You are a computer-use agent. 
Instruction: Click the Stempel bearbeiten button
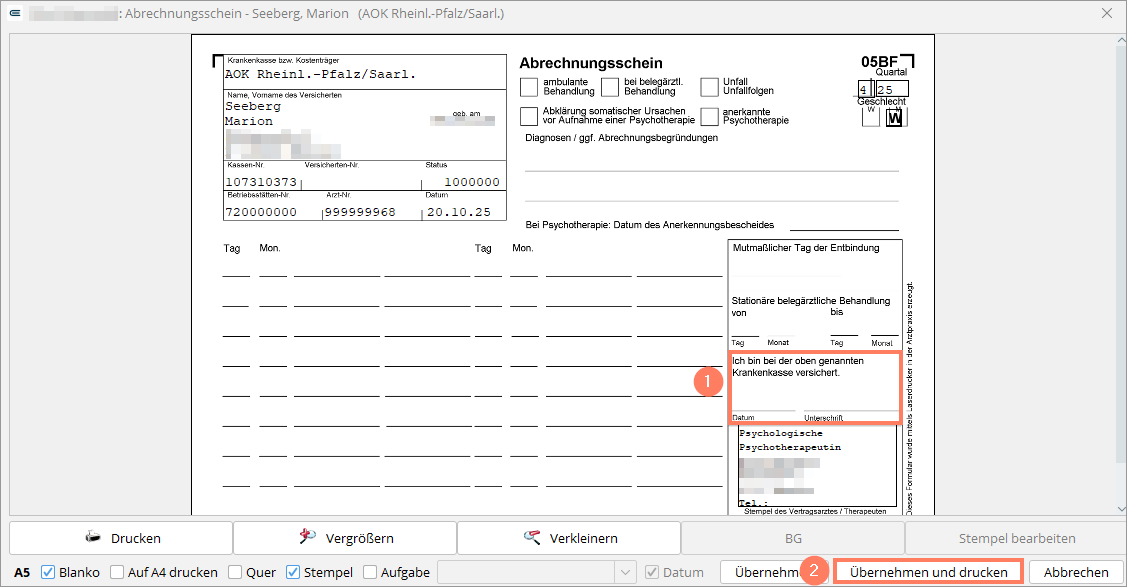(x=1016, y=538)
